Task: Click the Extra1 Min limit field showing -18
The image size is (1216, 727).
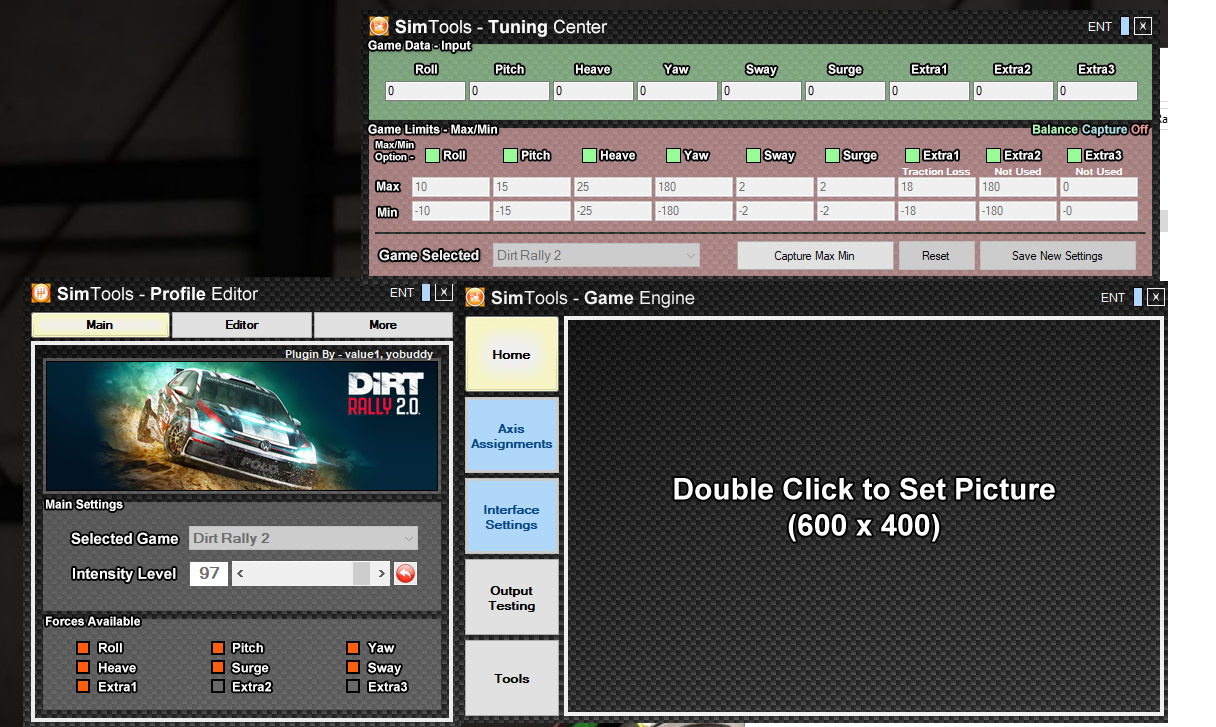Action: point(936,212)
